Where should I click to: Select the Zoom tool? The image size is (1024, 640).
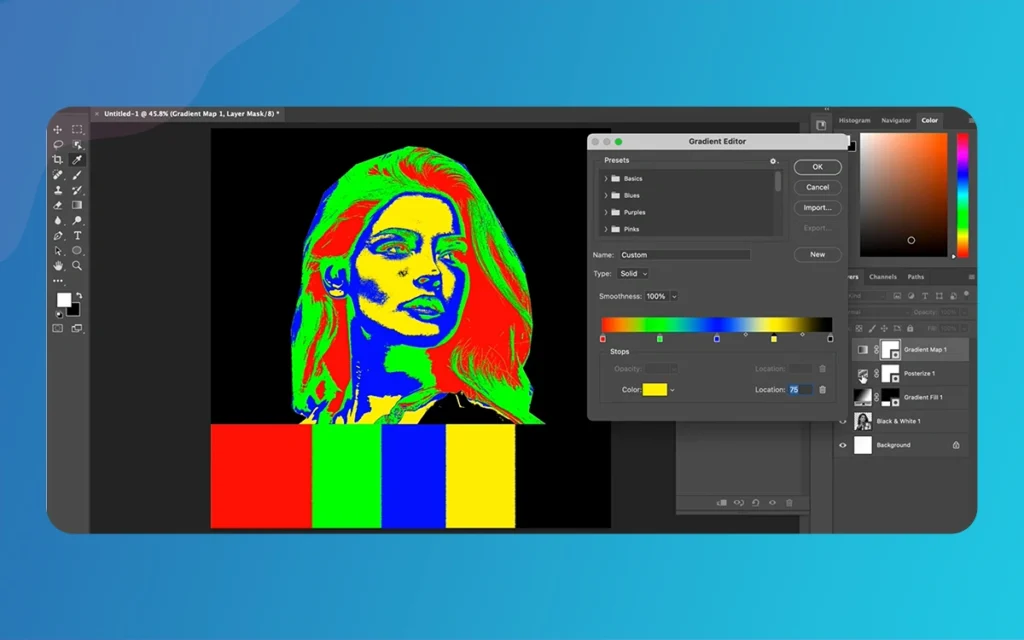(77, 266)
